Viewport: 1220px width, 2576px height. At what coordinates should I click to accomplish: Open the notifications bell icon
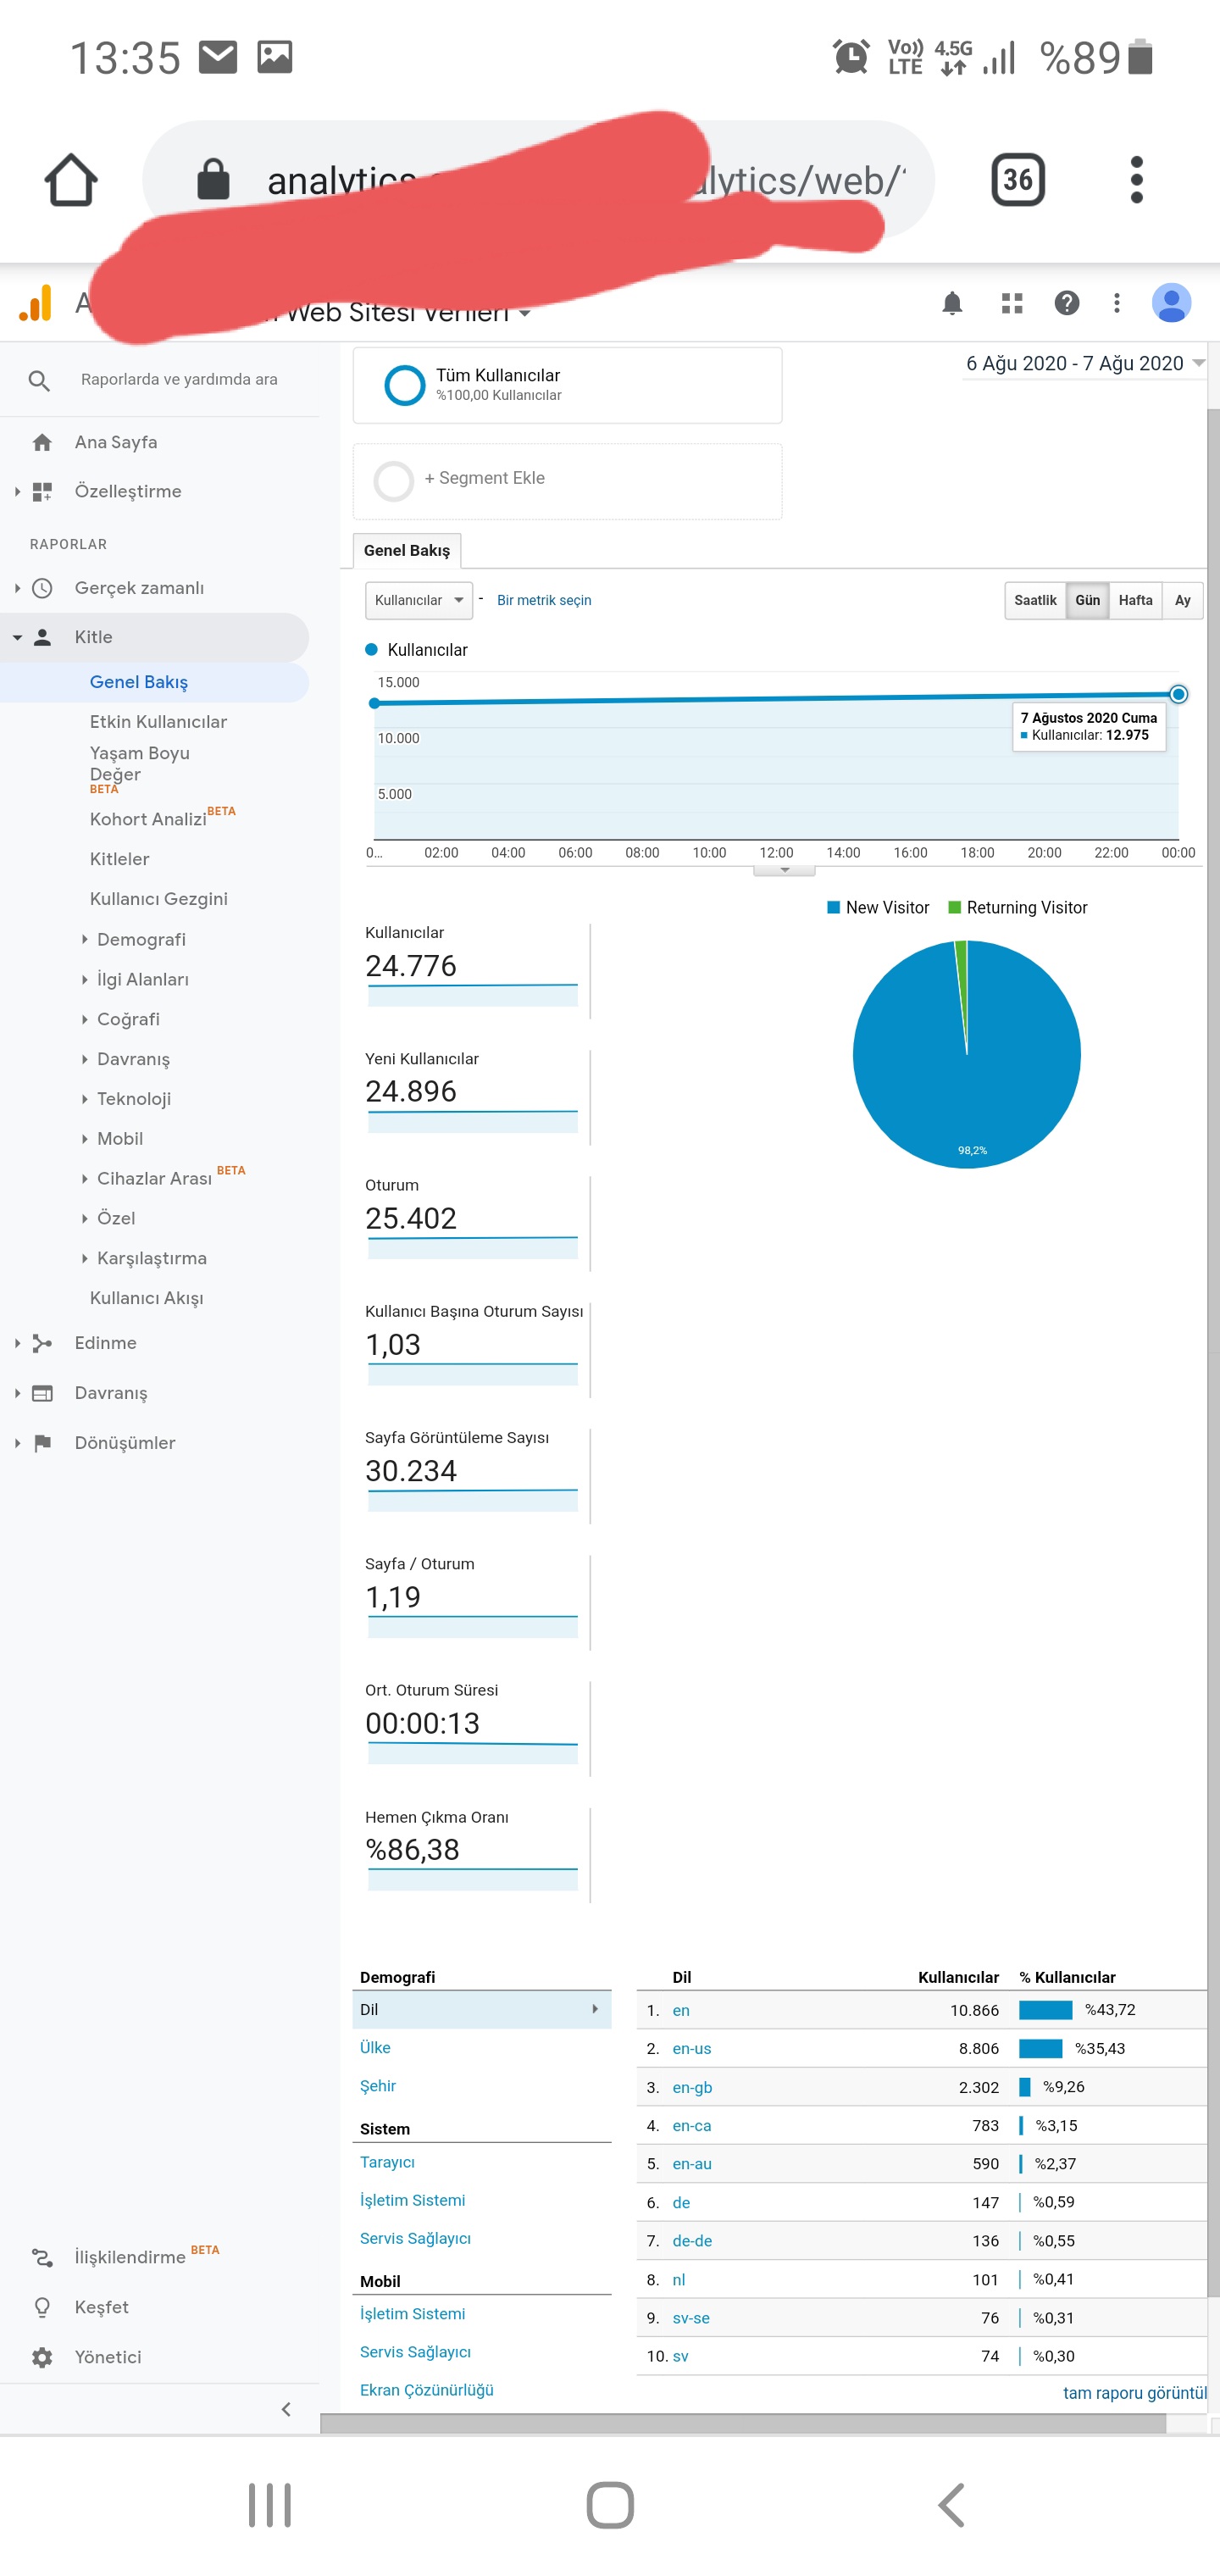[952, 303]
